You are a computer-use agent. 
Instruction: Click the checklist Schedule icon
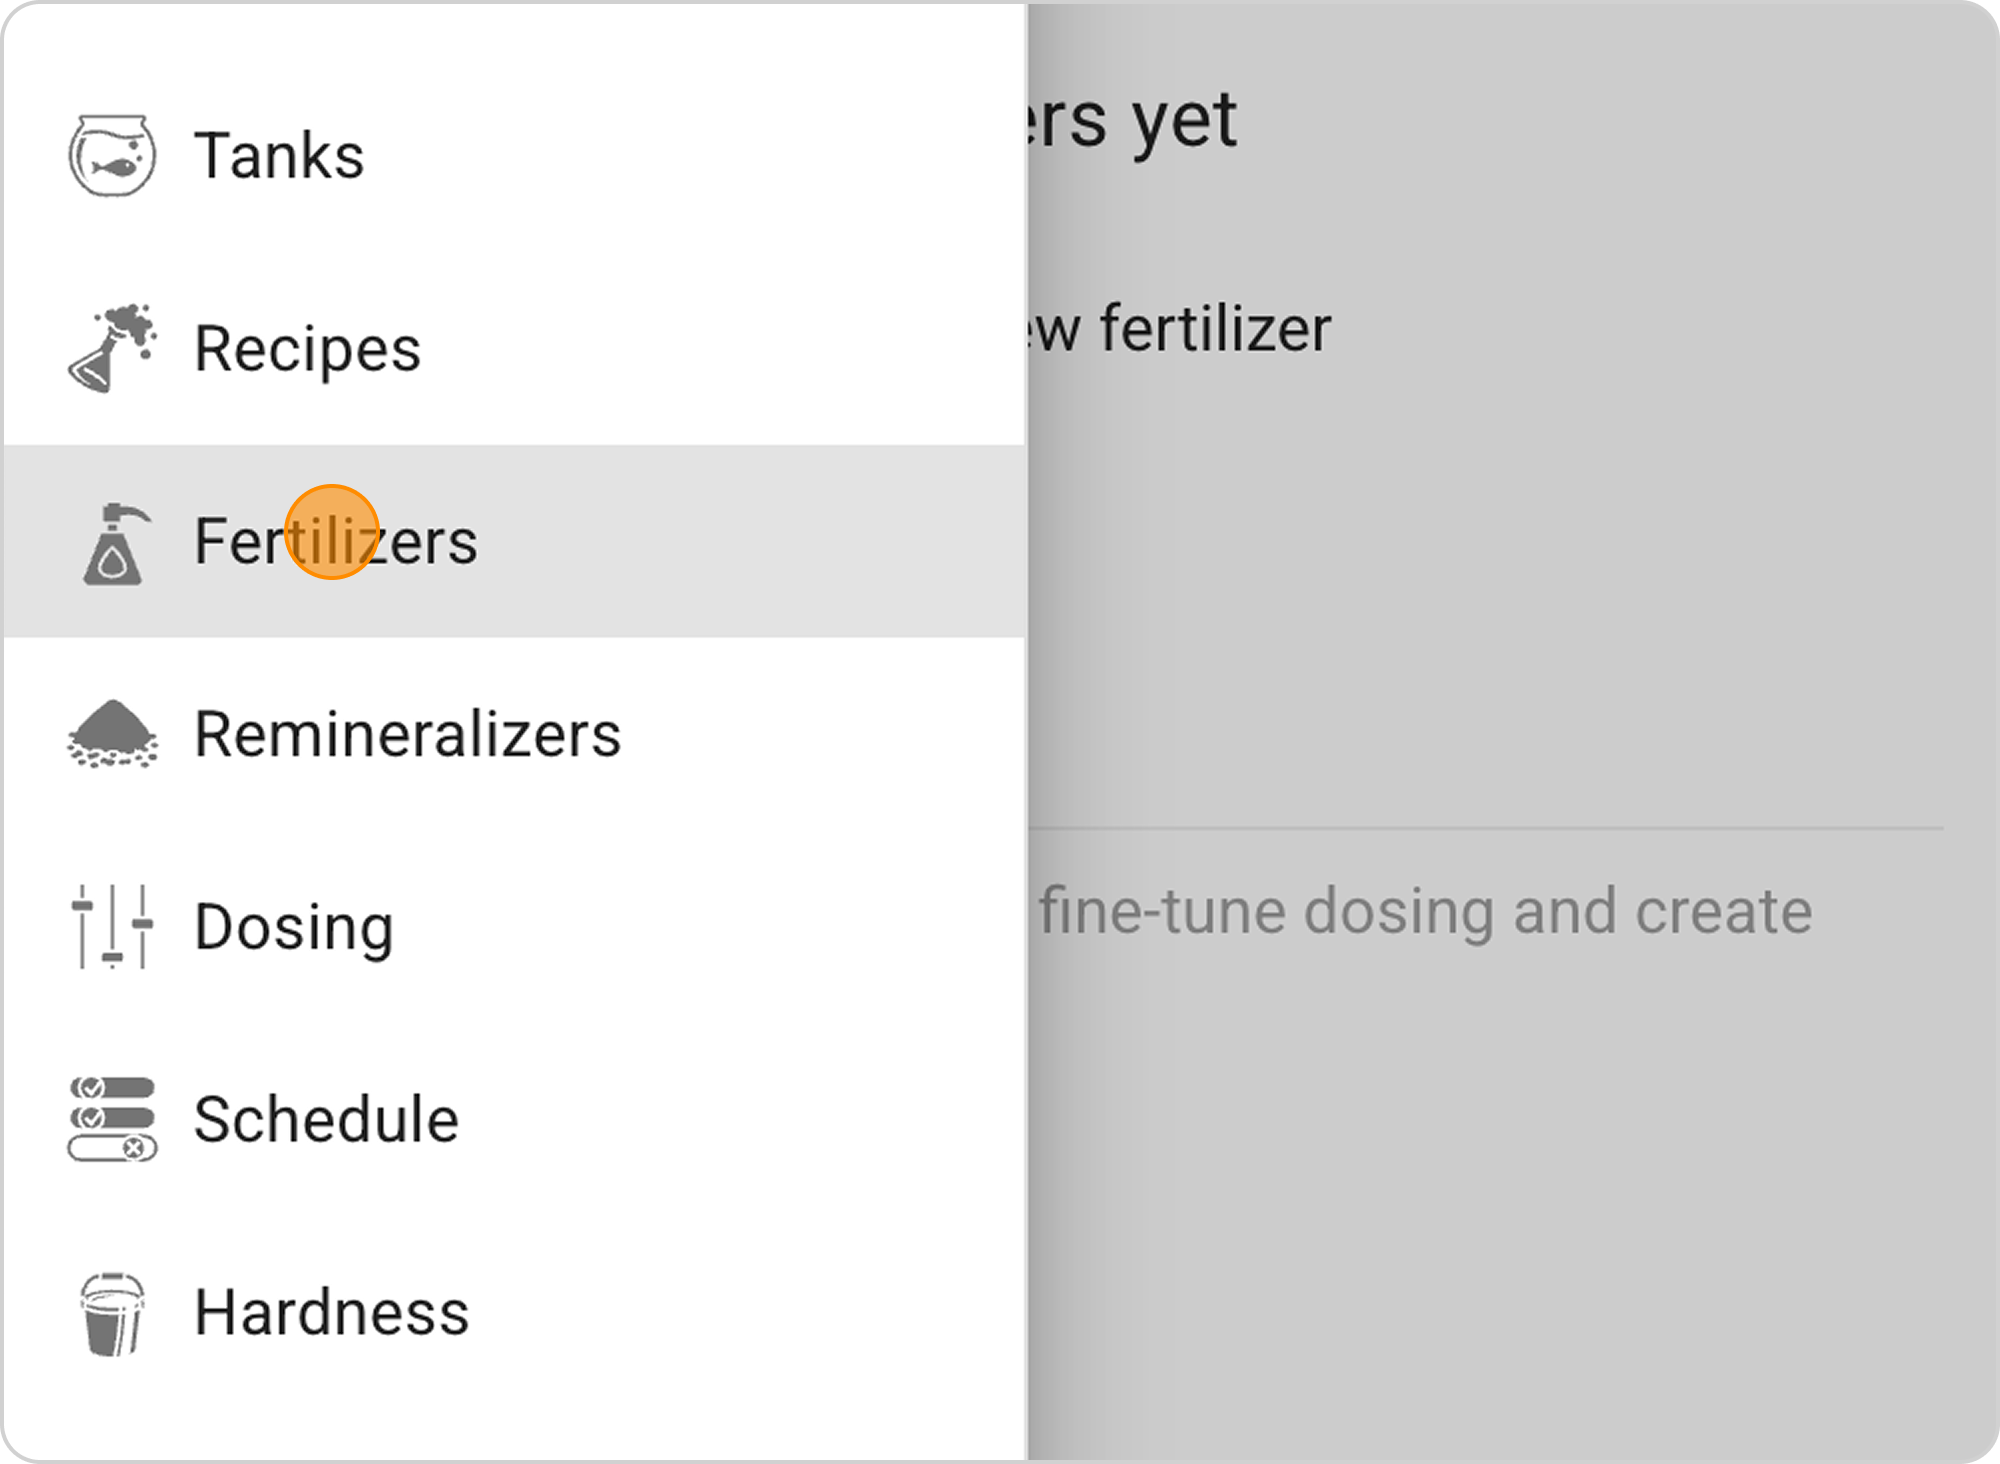pyautogui.click(x=112, y=1119)
